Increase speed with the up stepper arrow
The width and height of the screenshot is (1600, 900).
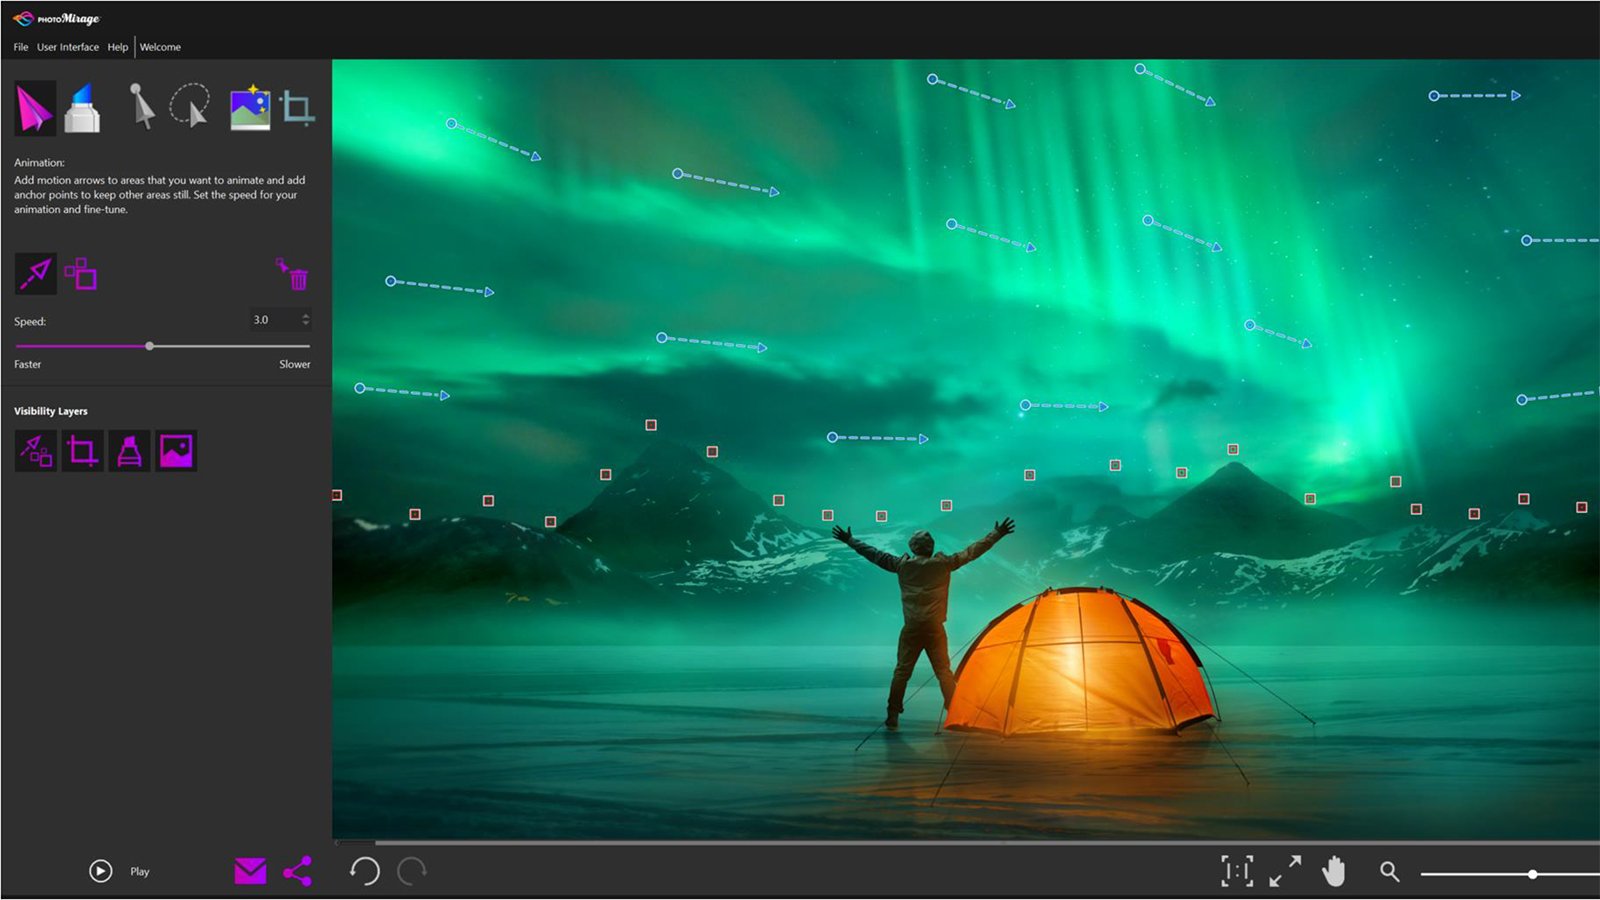(306, 315)
